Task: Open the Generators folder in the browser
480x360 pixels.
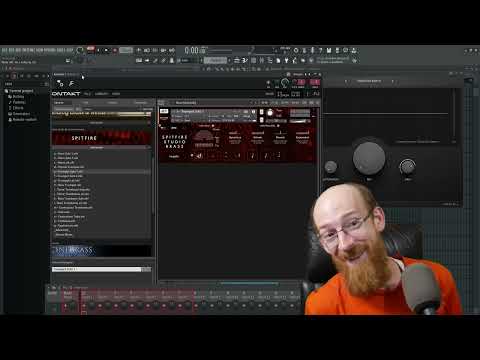Action: (x=19, y=114)
